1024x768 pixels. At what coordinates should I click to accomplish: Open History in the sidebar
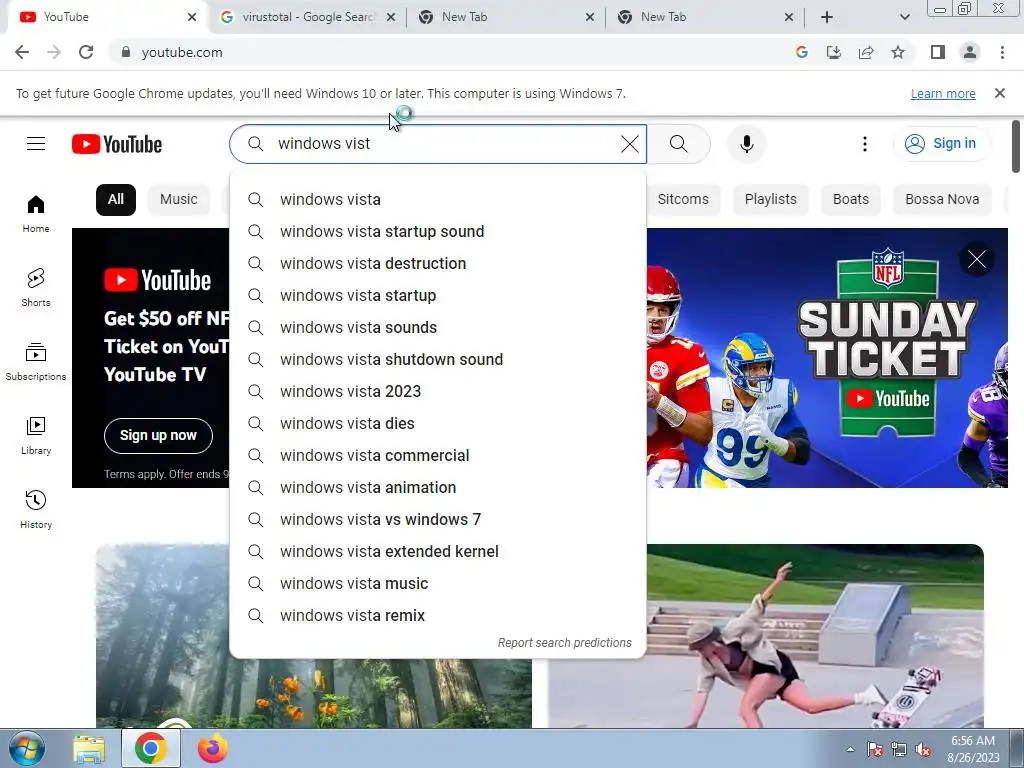36,509
